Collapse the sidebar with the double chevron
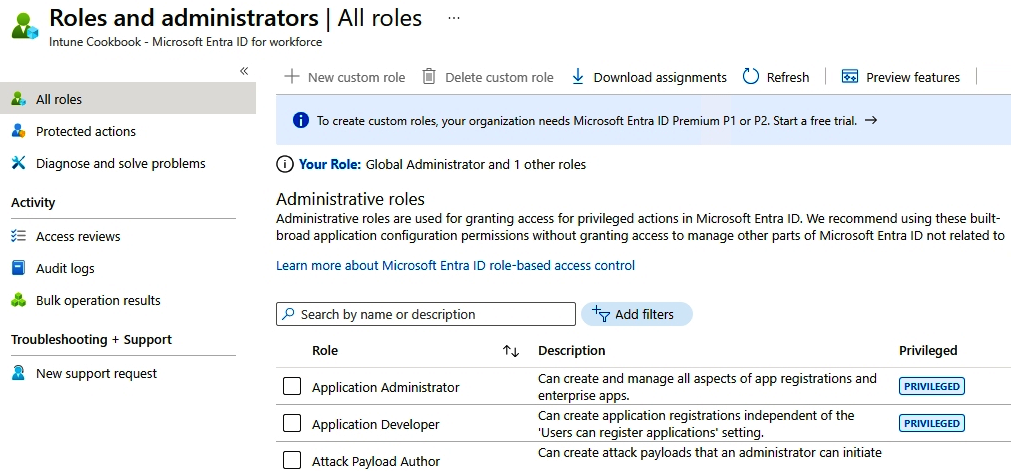Screen dimensions: 1011x471 click(x=244, y=71)
